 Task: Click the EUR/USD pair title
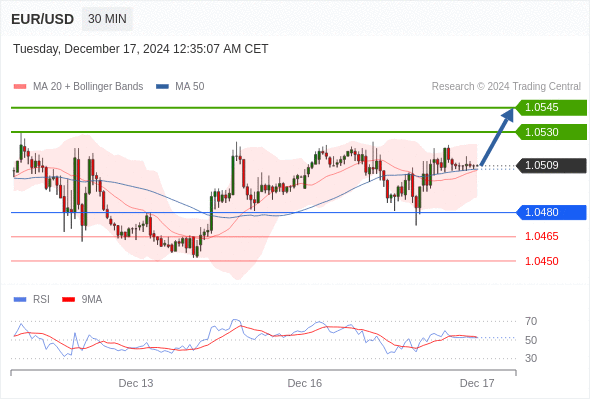click(x=43, y=19)
